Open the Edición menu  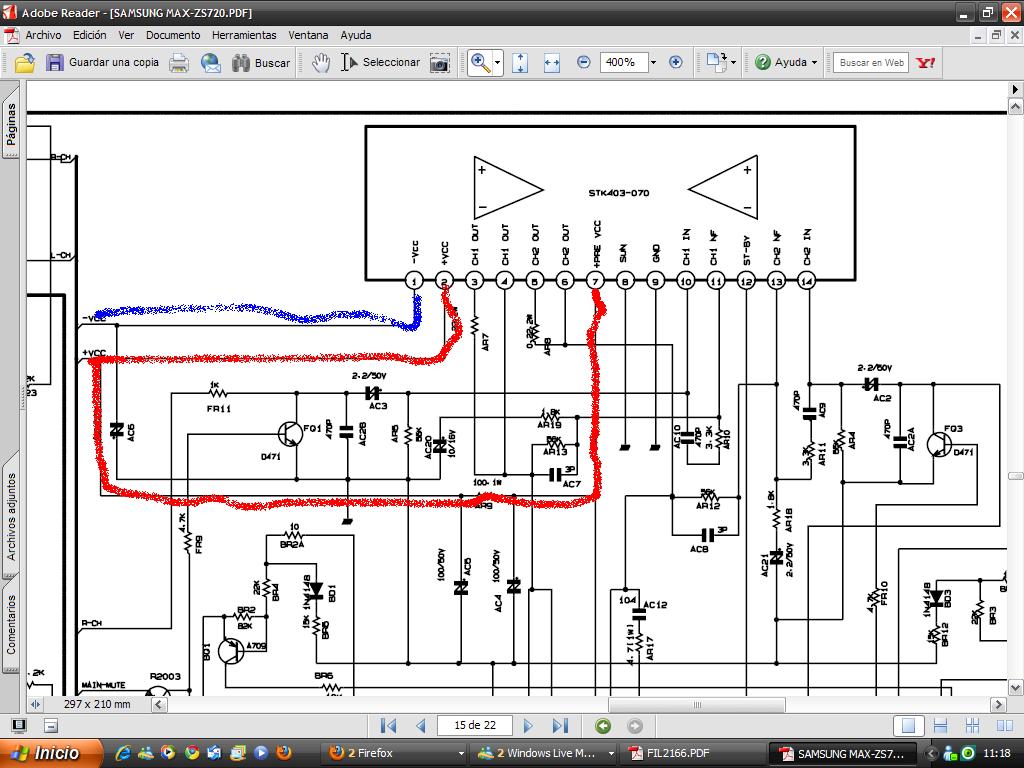click(89, 35)
